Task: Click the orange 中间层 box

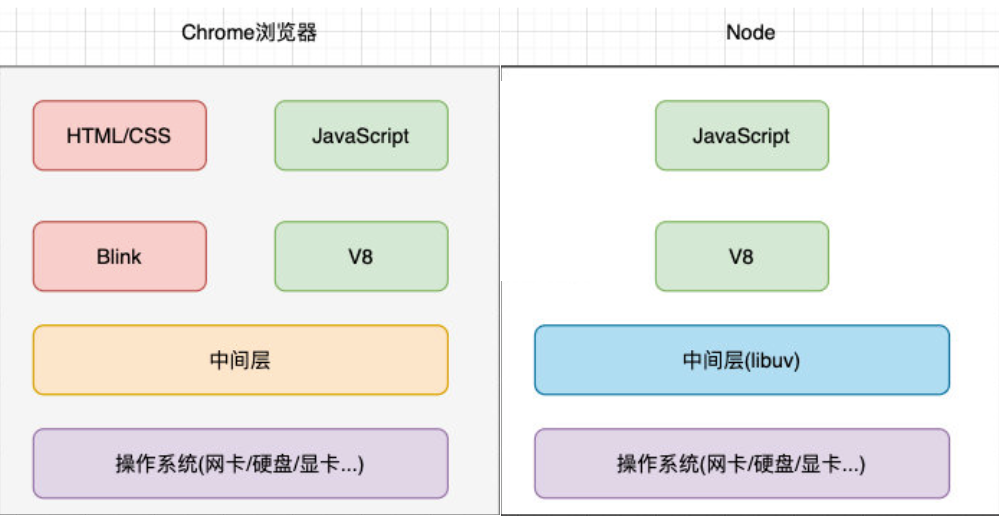Action: [240, 359]
